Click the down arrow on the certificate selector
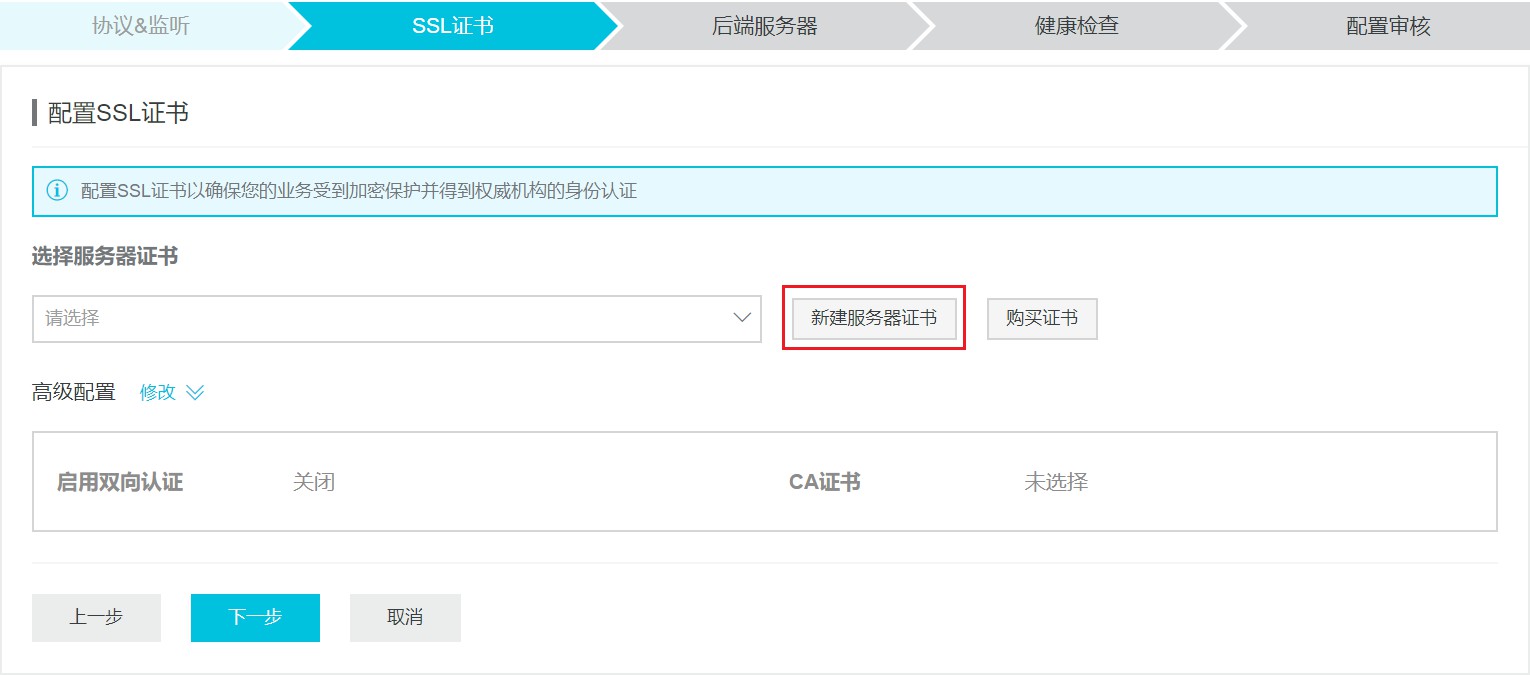This screenshot has width=1530, height=675. (x=741, y=318)
